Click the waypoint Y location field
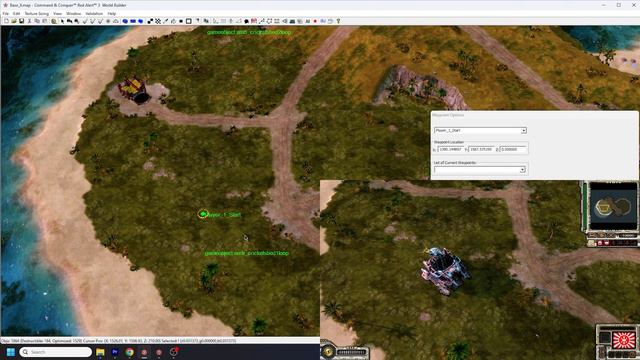 pos(482,149)
